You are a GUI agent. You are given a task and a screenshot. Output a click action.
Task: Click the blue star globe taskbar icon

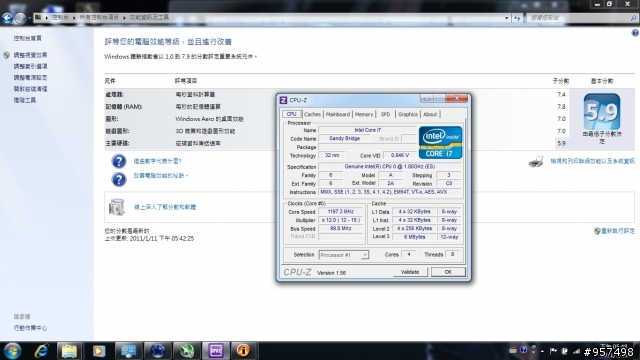click(158, 351)
